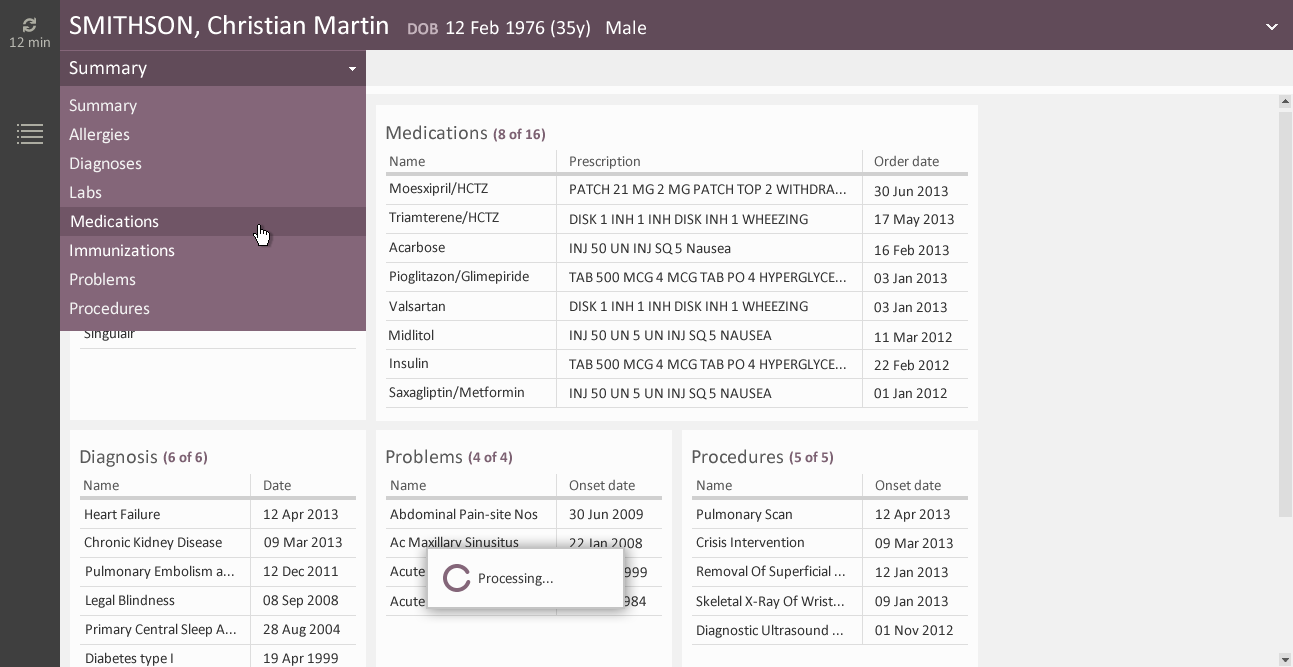Click the Singulair entry
Image resolution: width=1293 pixels, height=667 pixels.
click(x=109, y=334)
